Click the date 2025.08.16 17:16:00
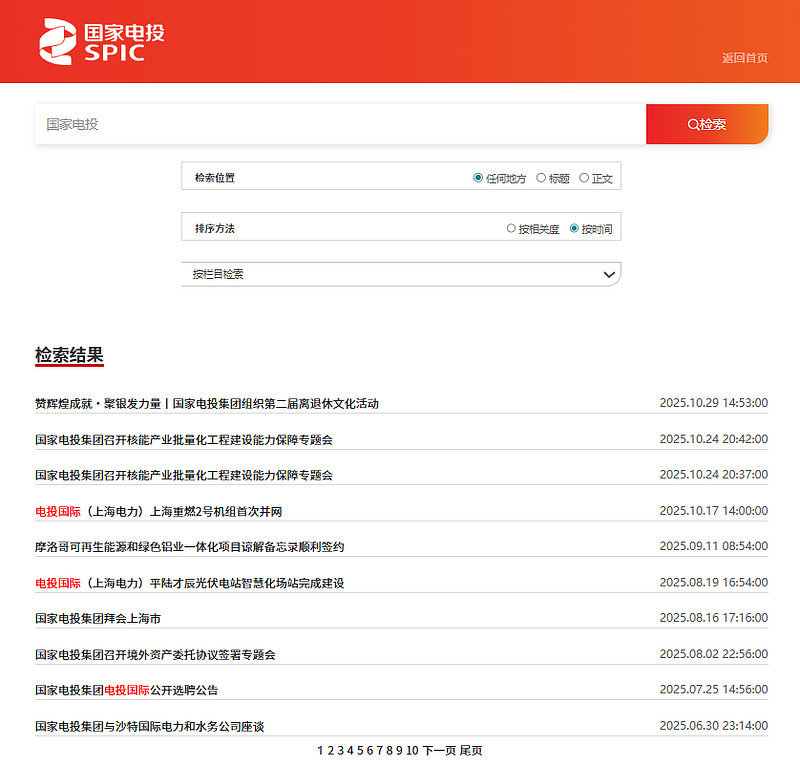The image size is (800, 766). [714, 618]
